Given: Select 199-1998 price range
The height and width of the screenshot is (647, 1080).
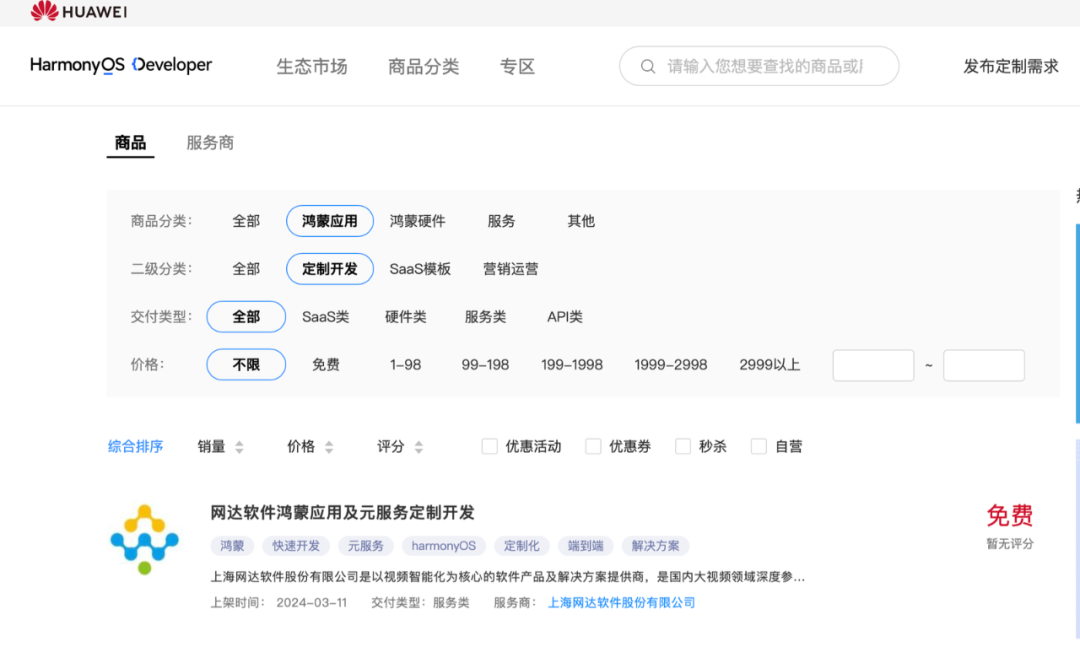Looking at the screenshot, I should [x=572, y=364].
